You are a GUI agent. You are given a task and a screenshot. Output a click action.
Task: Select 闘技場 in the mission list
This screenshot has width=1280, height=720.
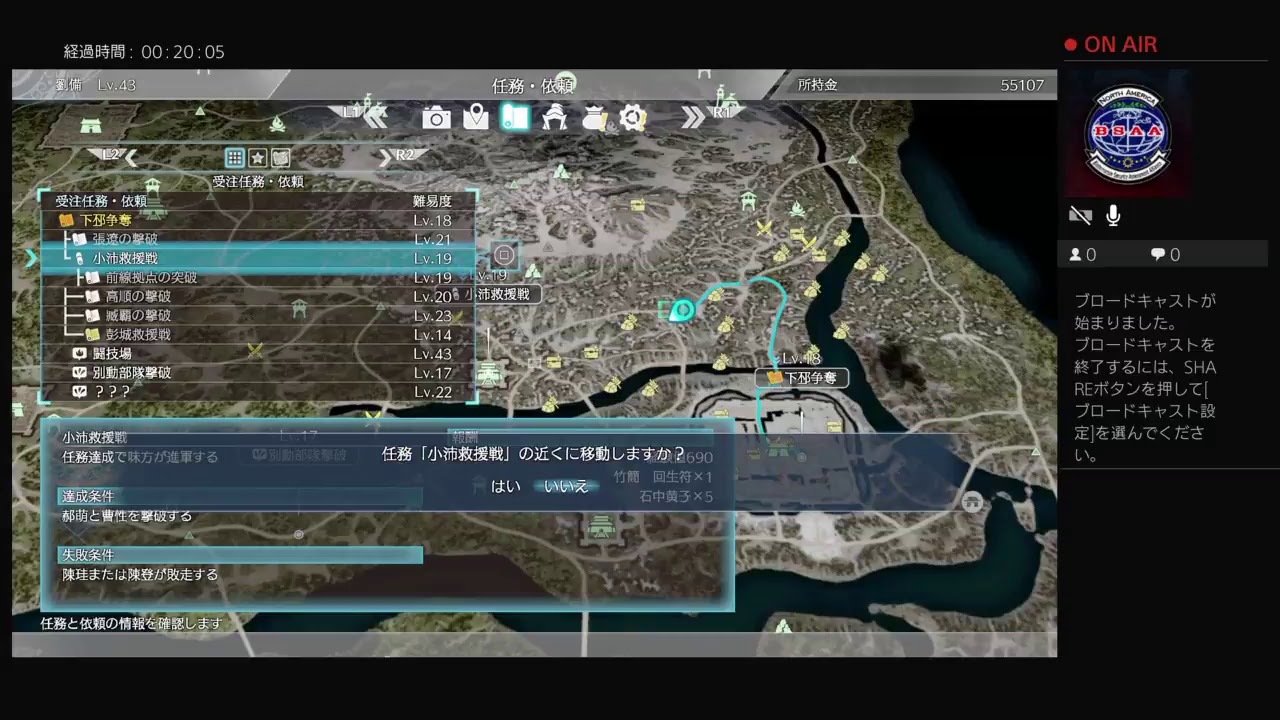112,354
